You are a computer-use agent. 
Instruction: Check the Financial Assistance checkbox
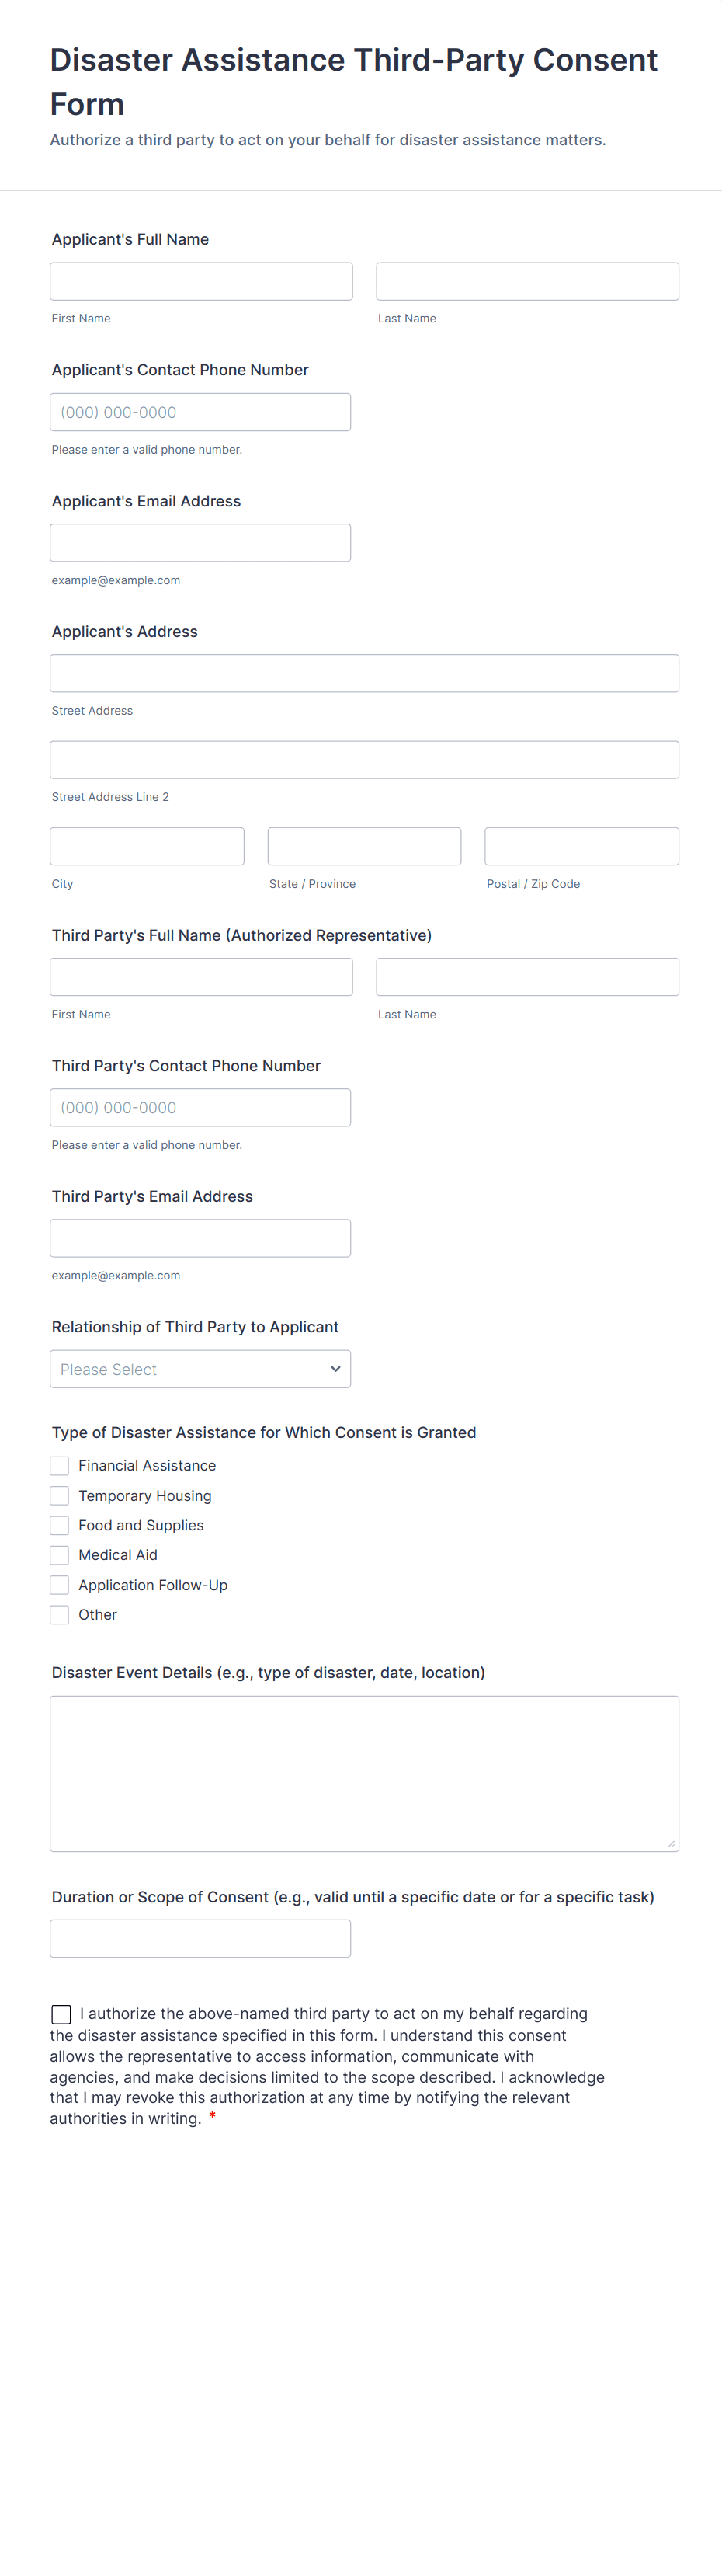[60, 1466]
